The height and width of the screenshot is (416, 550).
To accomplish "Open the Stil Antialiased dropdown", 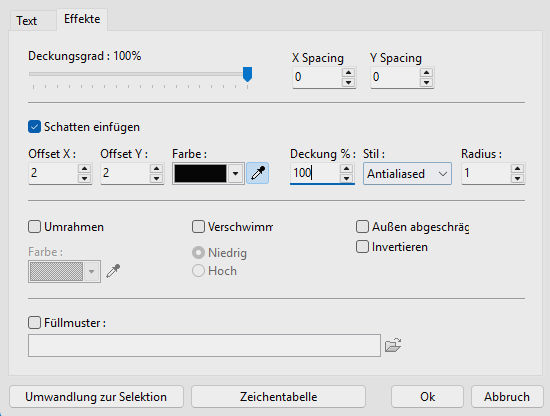I will click(x=407, y=173).
